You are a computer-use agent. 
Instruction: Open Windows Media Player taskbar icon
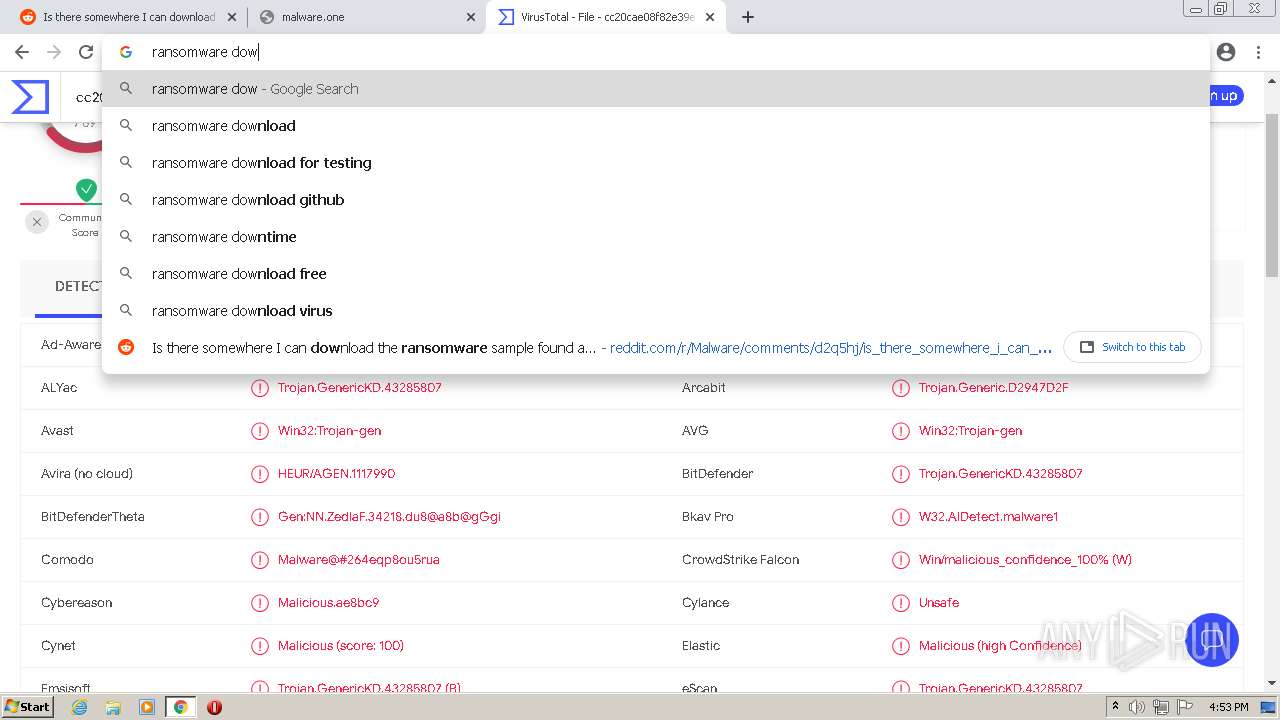[x=147, y=707]
